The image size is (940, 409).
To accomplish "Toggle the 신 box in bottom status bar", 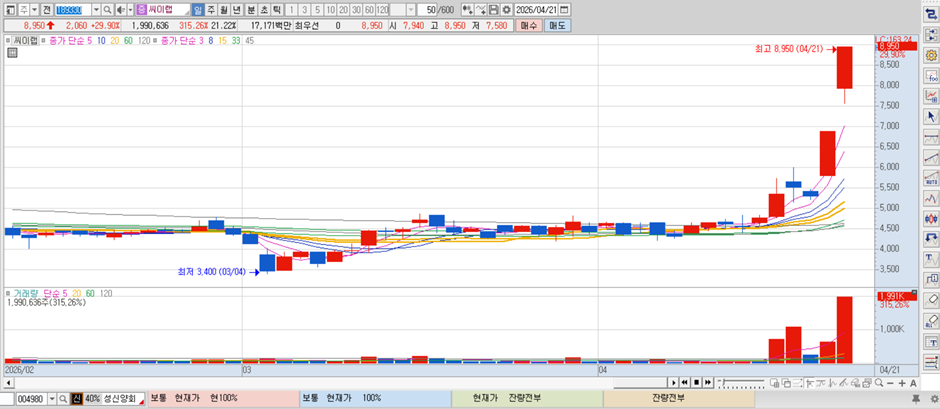I will pos(77,399).
